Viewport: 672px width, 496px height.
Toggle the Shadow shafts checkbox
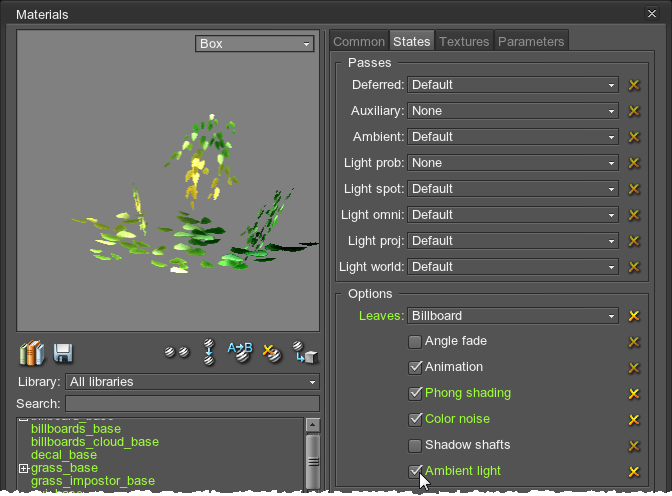click(x=415, y=446)
